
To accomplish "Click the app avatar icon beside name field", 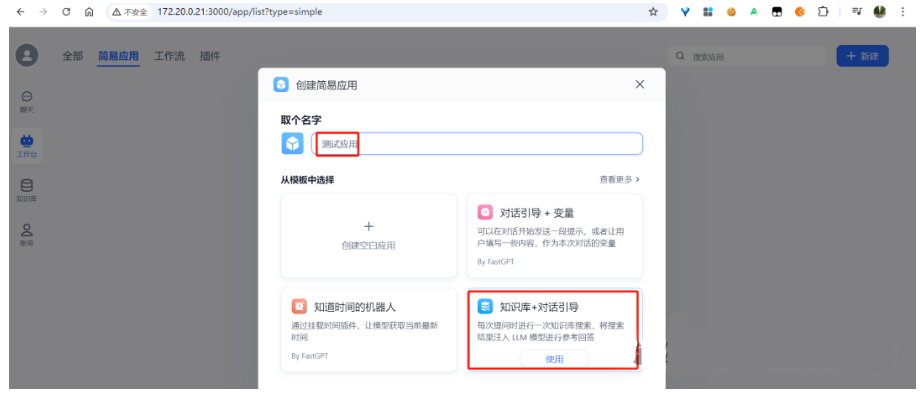I will pos(292,144).
